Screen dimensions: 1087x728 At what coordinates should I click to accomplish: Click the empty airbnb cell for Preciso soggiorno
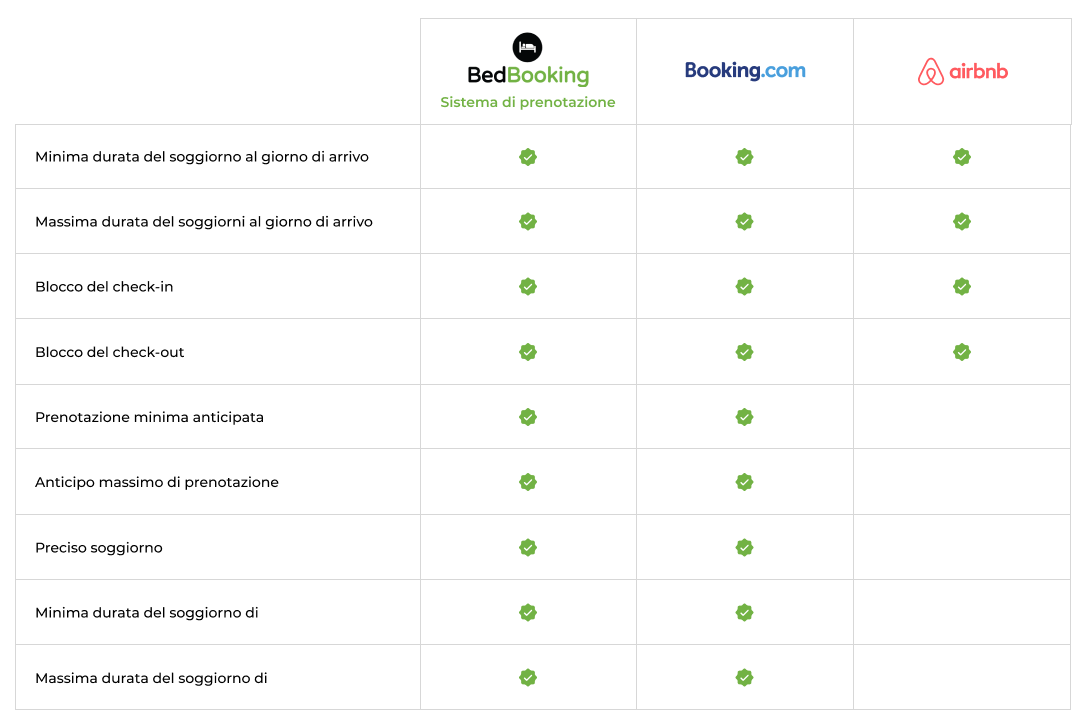pos(962,547)
